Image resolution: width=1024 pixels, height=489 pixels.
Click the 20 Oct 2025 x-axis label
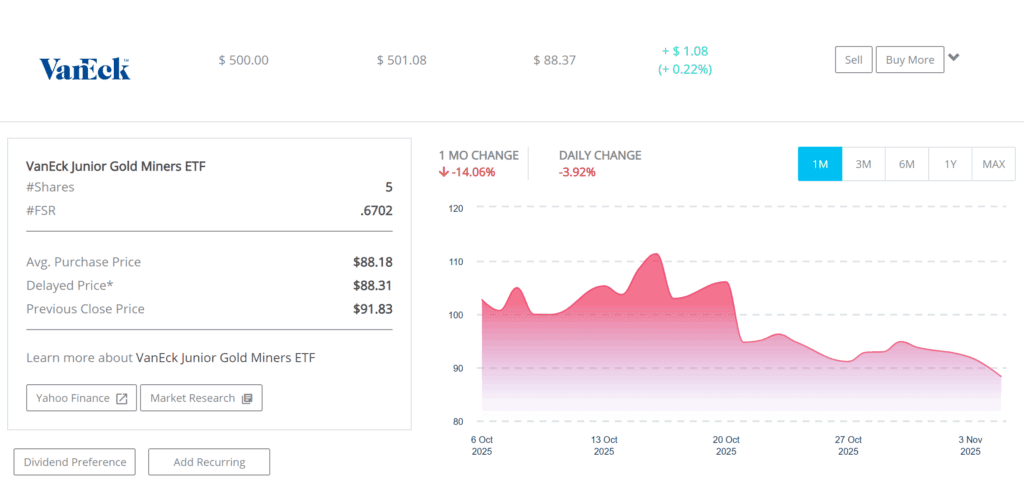coord(726,445)
